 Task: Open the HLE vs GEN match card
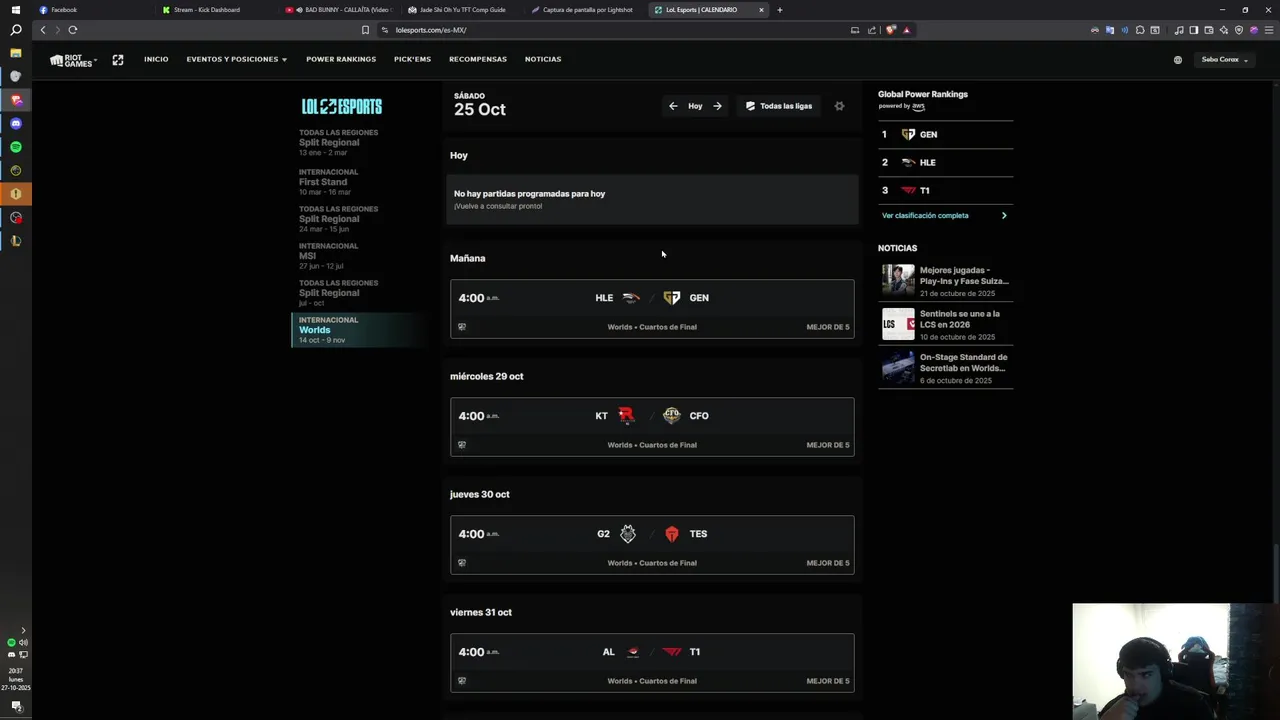(x=652, y=309)
